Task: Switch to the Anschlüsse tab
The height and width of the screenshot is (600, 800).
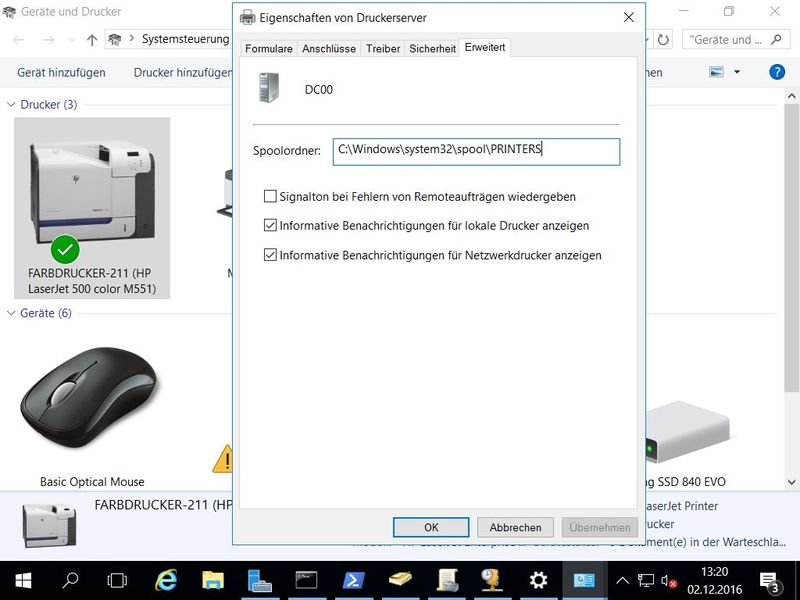Action: coord(329,48)
